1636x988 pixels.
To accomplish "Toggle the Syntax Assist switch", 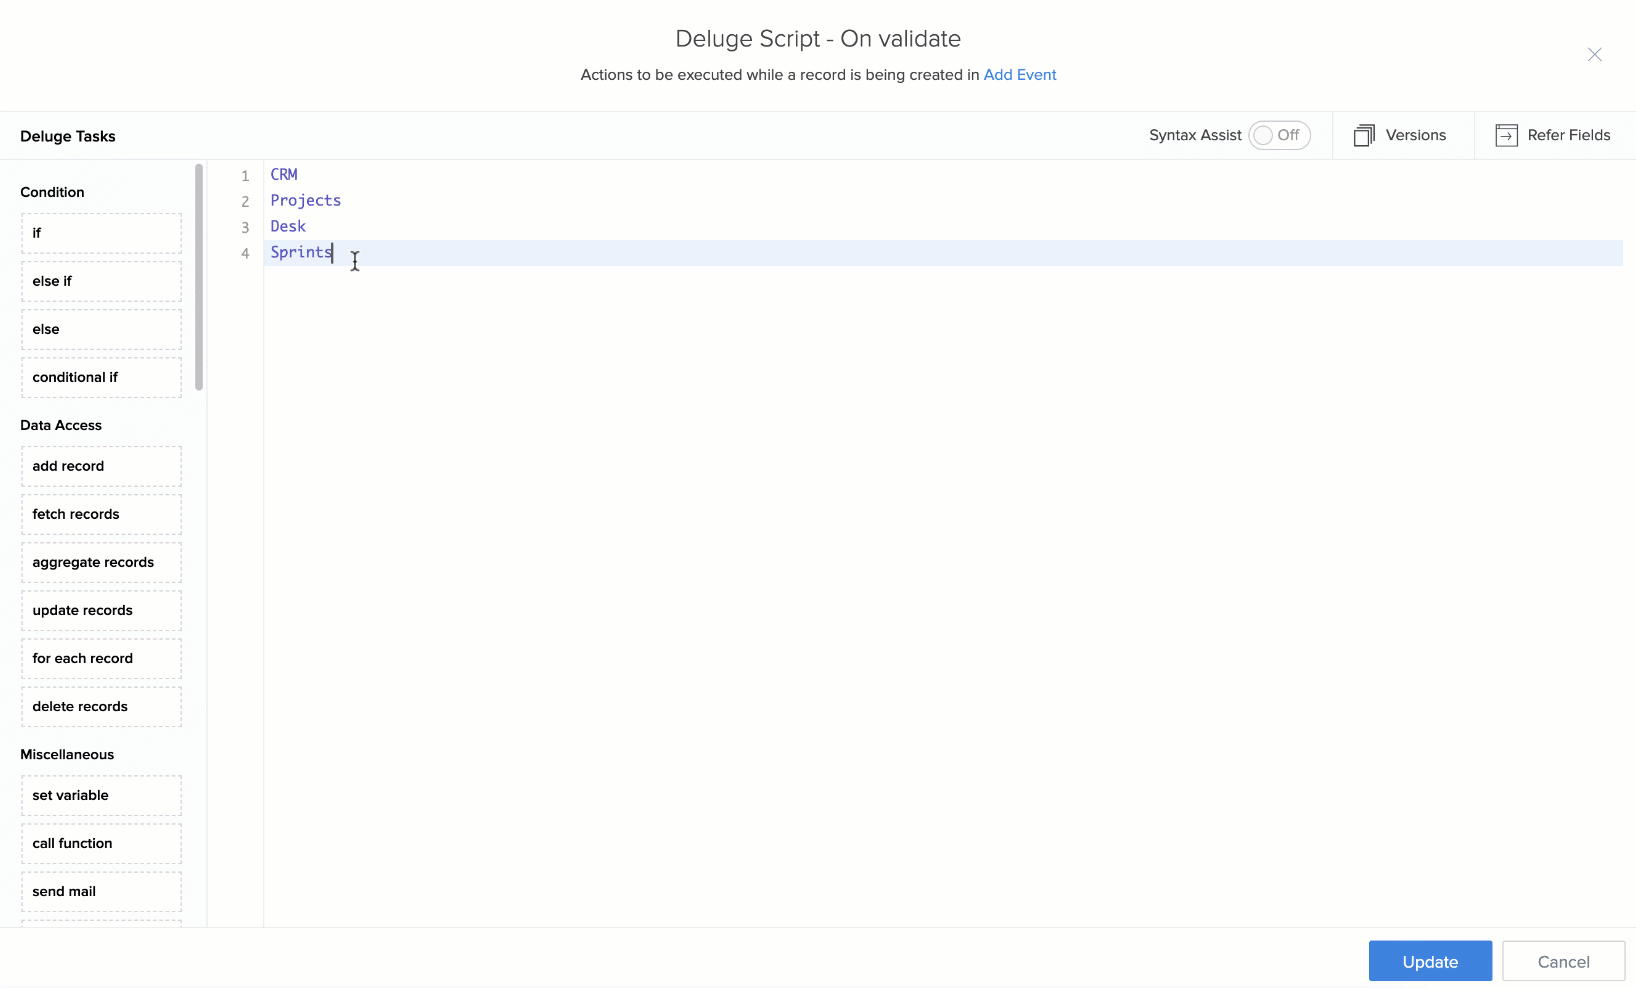I will point(1279,135).
